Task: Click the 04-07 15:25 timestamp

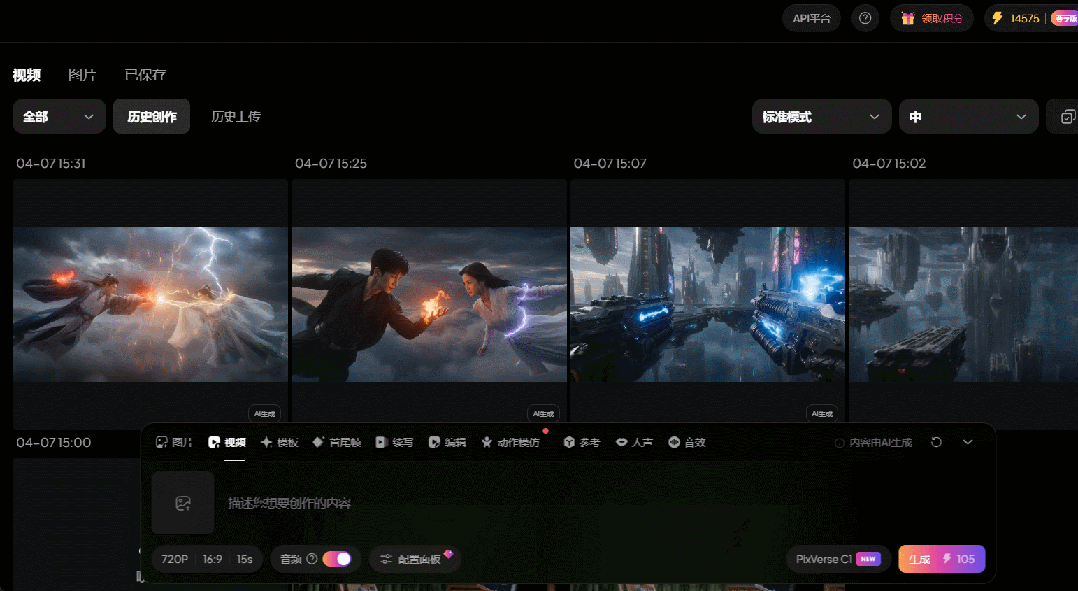Action: tap(331, 164)
